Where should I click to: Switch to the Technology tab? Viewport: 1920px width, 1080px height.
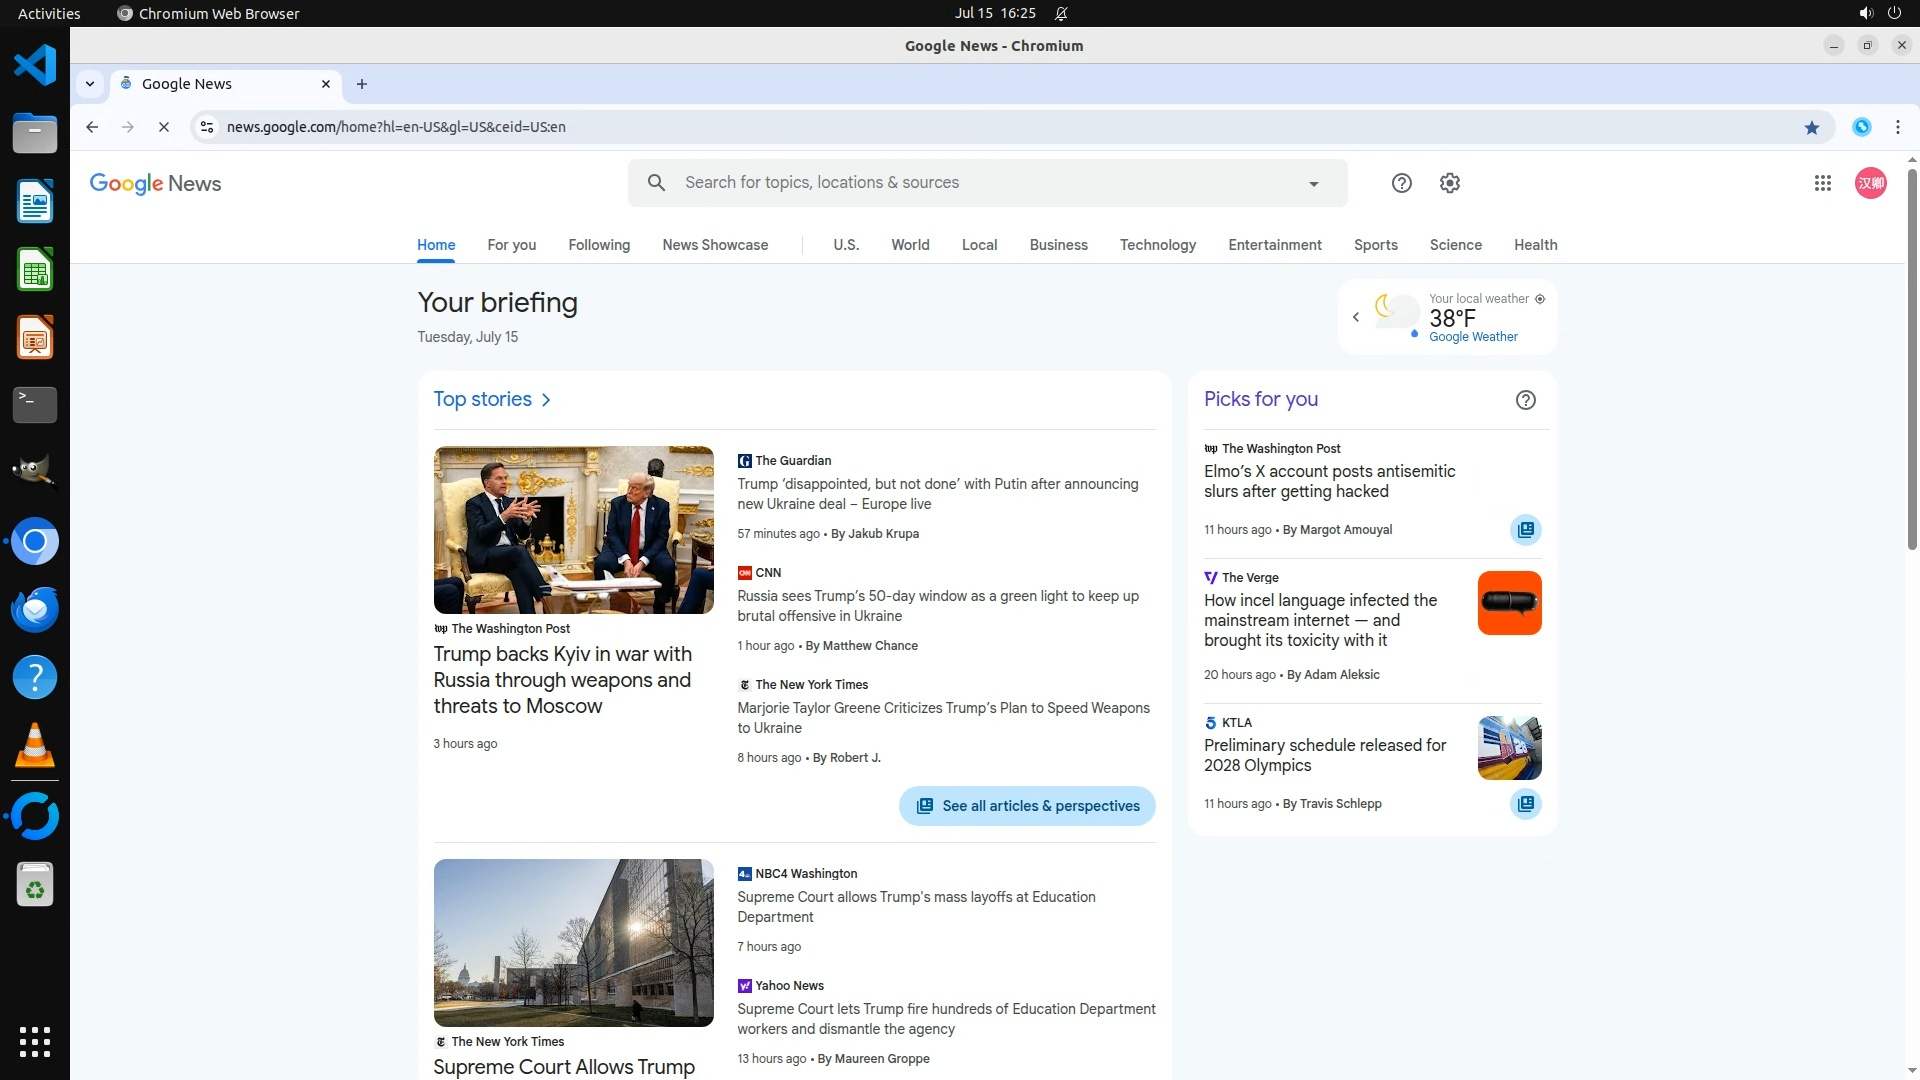pyautogui.click(x=1157, y=245)
